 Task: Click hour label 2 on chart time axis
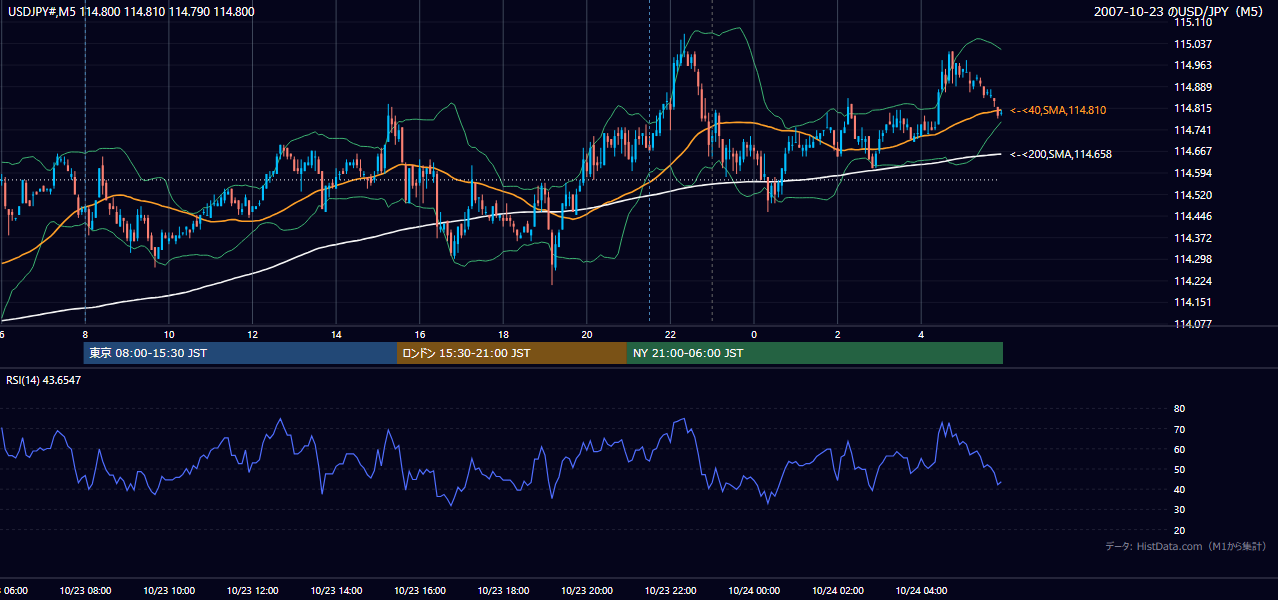tap(838, 334)
